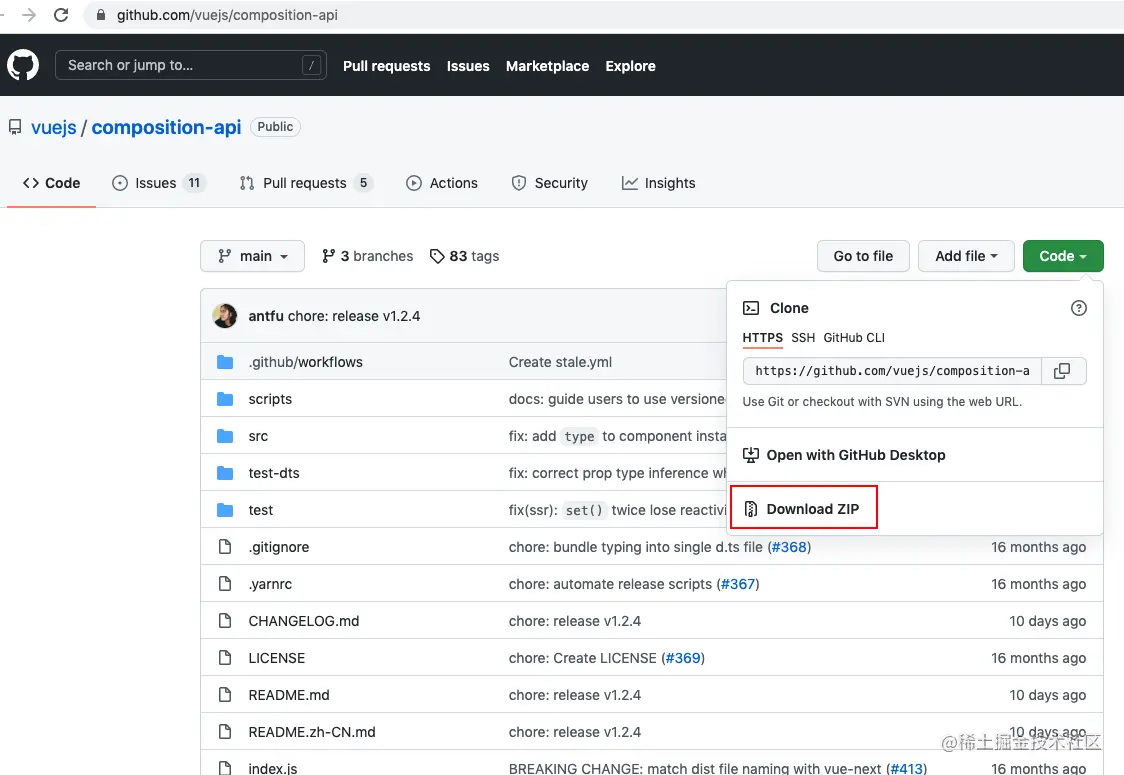Image resolution: width=1124 pixels, height=775 pixels.
Task: Click the browser forward arrow
Action: click(x=29, y=15)
